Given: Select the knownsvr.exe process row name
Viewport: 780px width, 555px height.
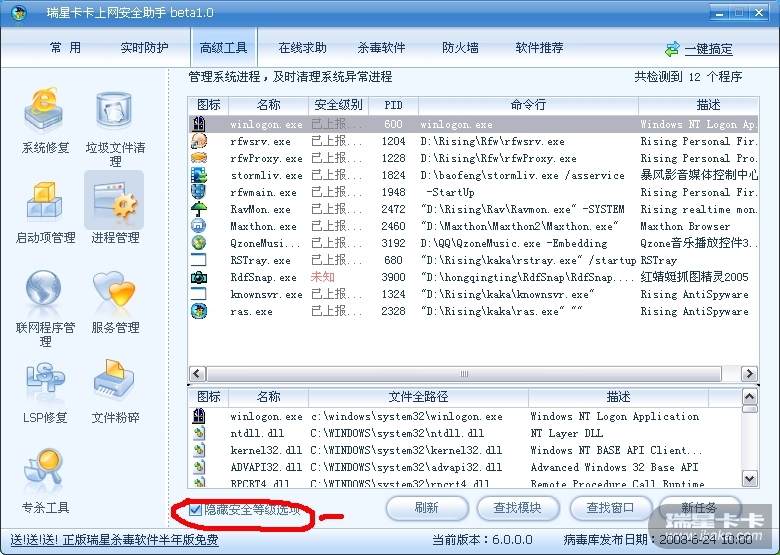Looking at the screenshot, I should point(266,294).
